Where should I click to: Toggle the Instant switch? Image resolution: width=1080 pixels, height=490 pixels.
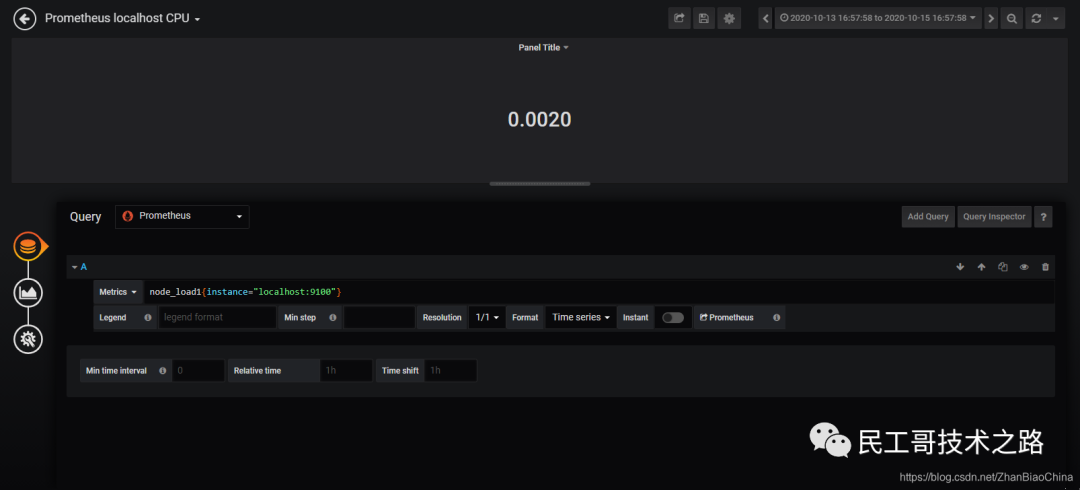[673, 318]
